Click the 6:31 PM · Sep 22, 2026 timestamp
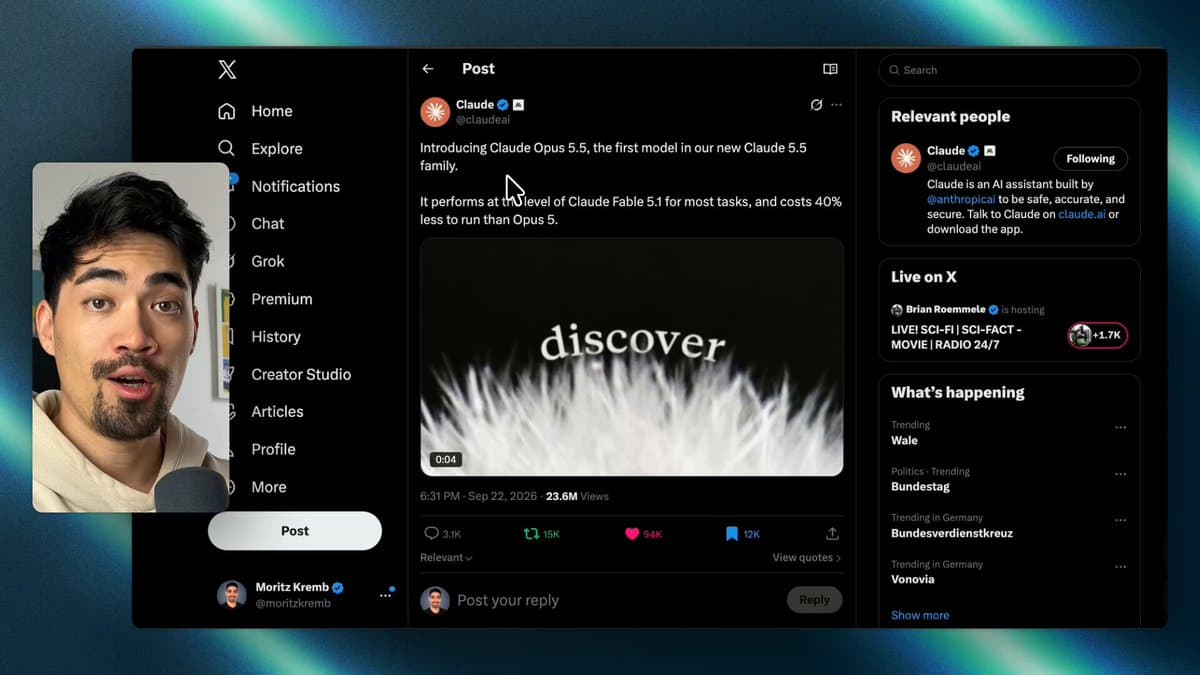 click(479, 496)
